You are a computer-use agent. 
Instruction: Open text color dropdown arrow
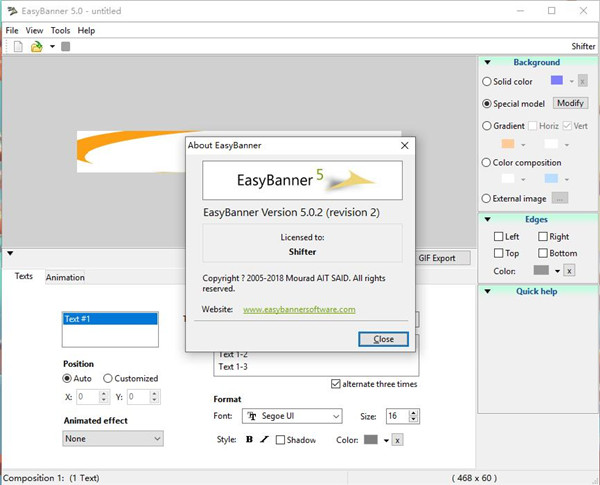(x=386, y=441)
